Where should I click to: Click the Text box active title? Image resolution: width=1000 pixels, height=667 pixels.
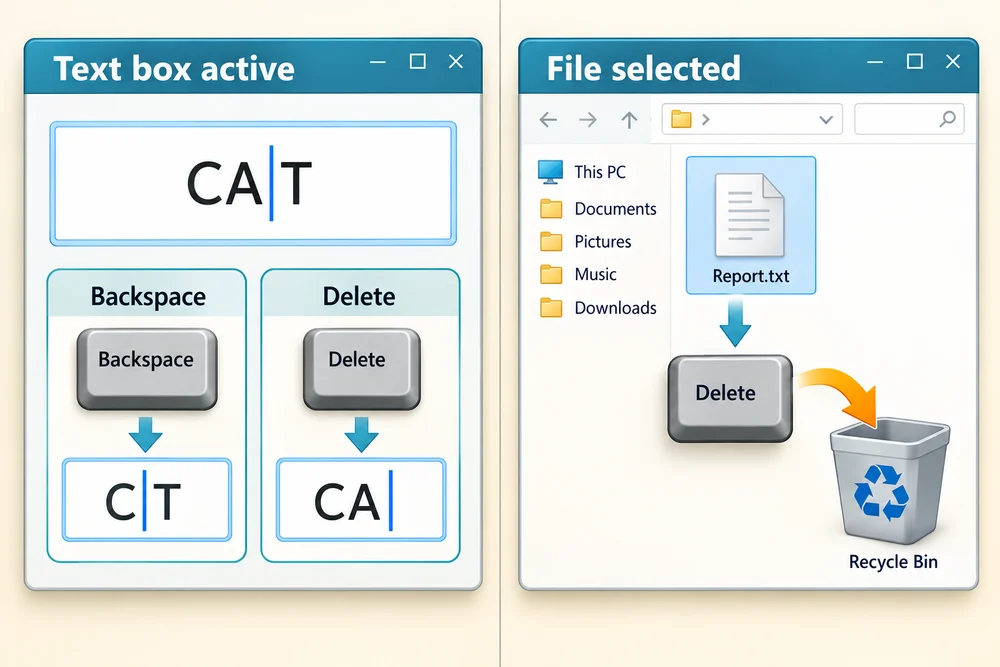point(174,68)
